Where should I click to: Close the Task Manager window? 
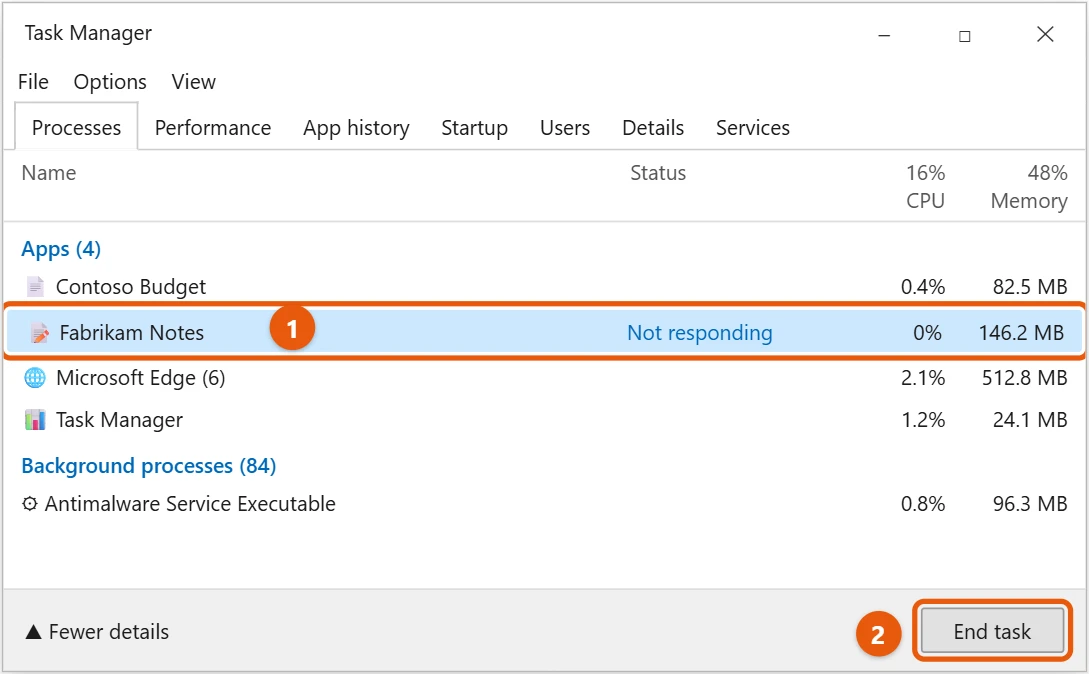[1045, 34]
